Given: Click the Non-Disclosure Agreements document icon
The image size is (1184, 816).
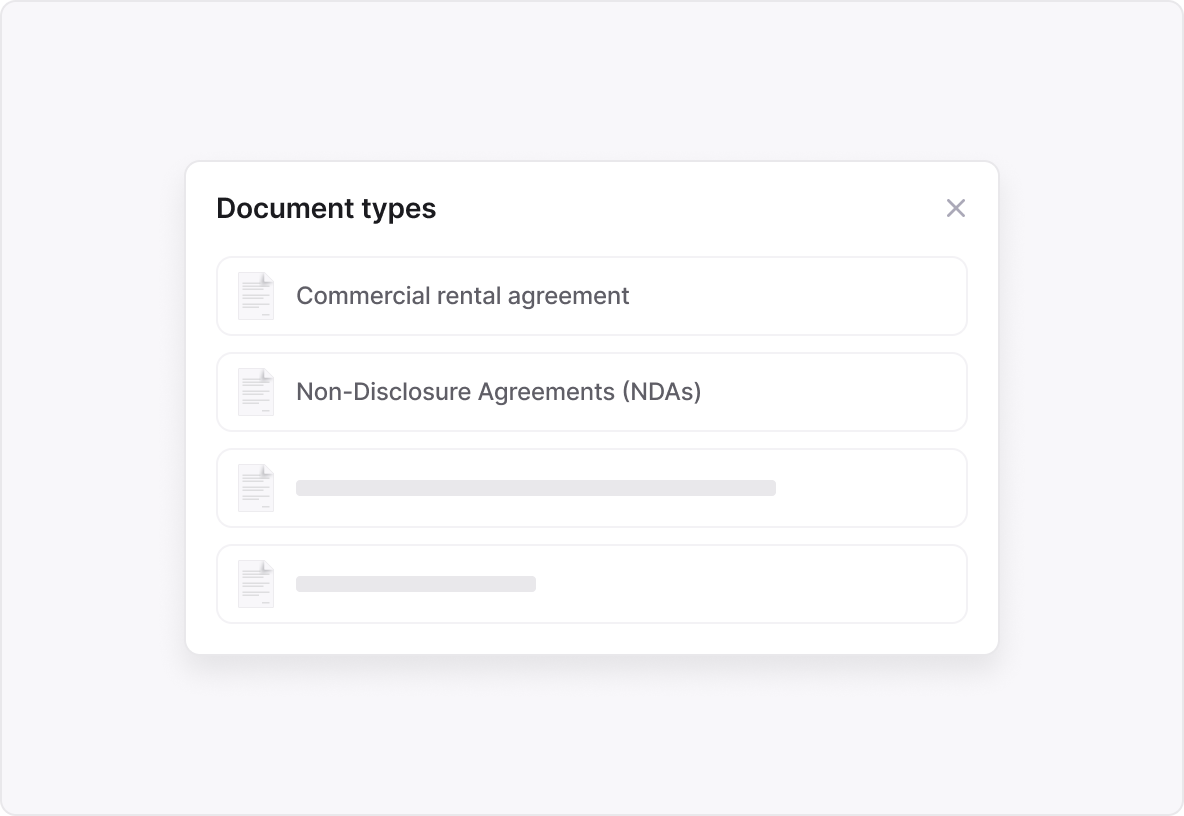Looking at the screenshot, I should (x=256, y=392).
